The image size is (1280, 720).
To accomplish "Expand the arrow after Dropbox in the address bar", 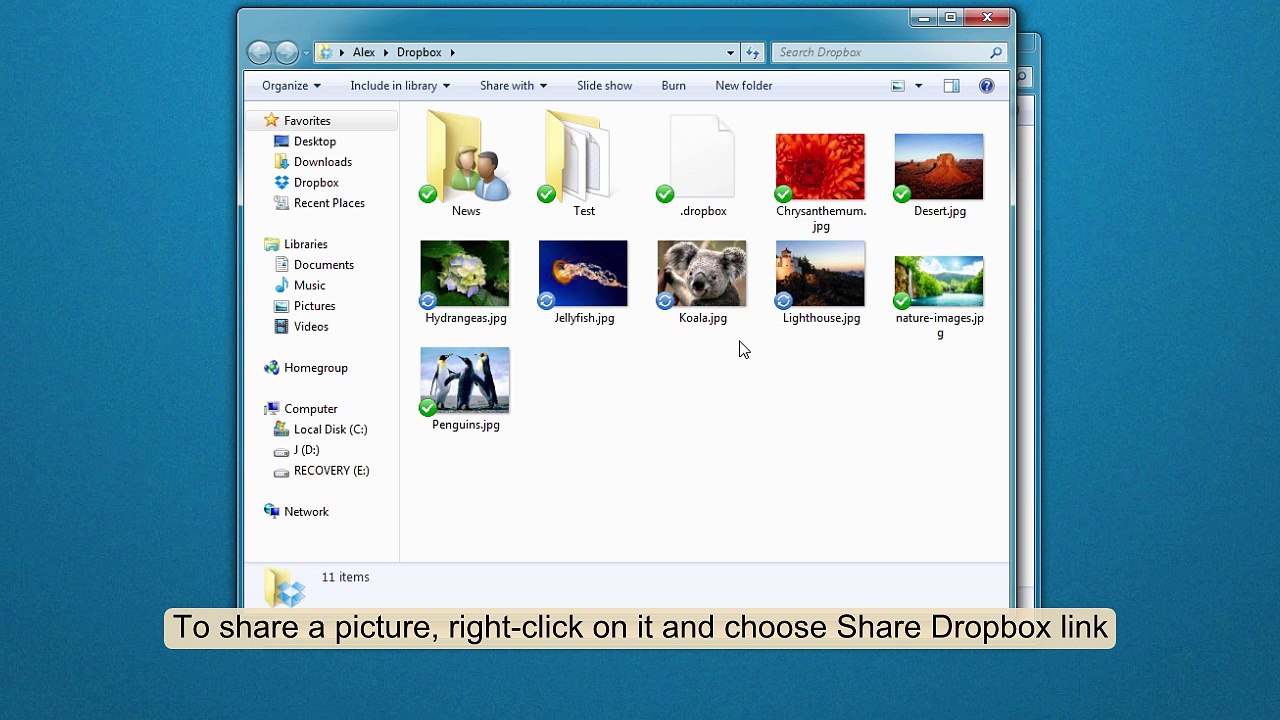I will [x=452, y=52].
